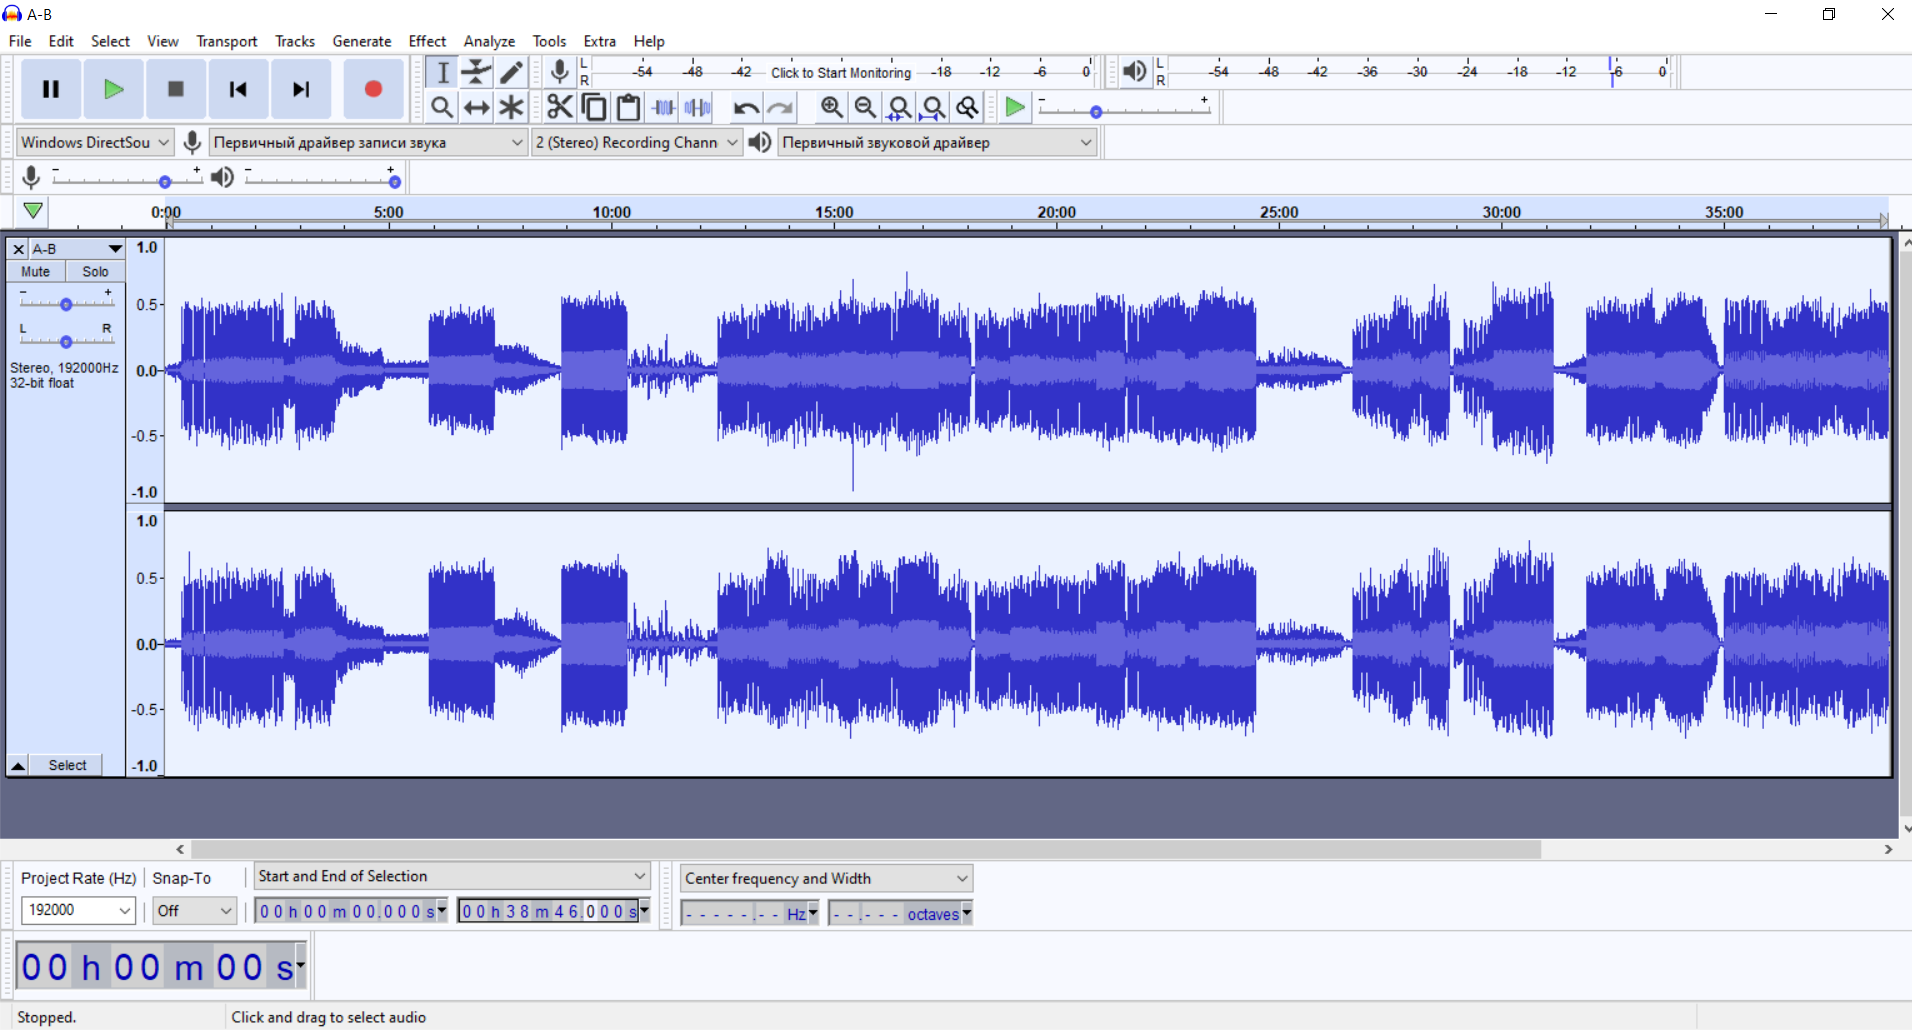Solo the A-B track
This screenshot has width=1912, height=1030.
click(95, 271)
